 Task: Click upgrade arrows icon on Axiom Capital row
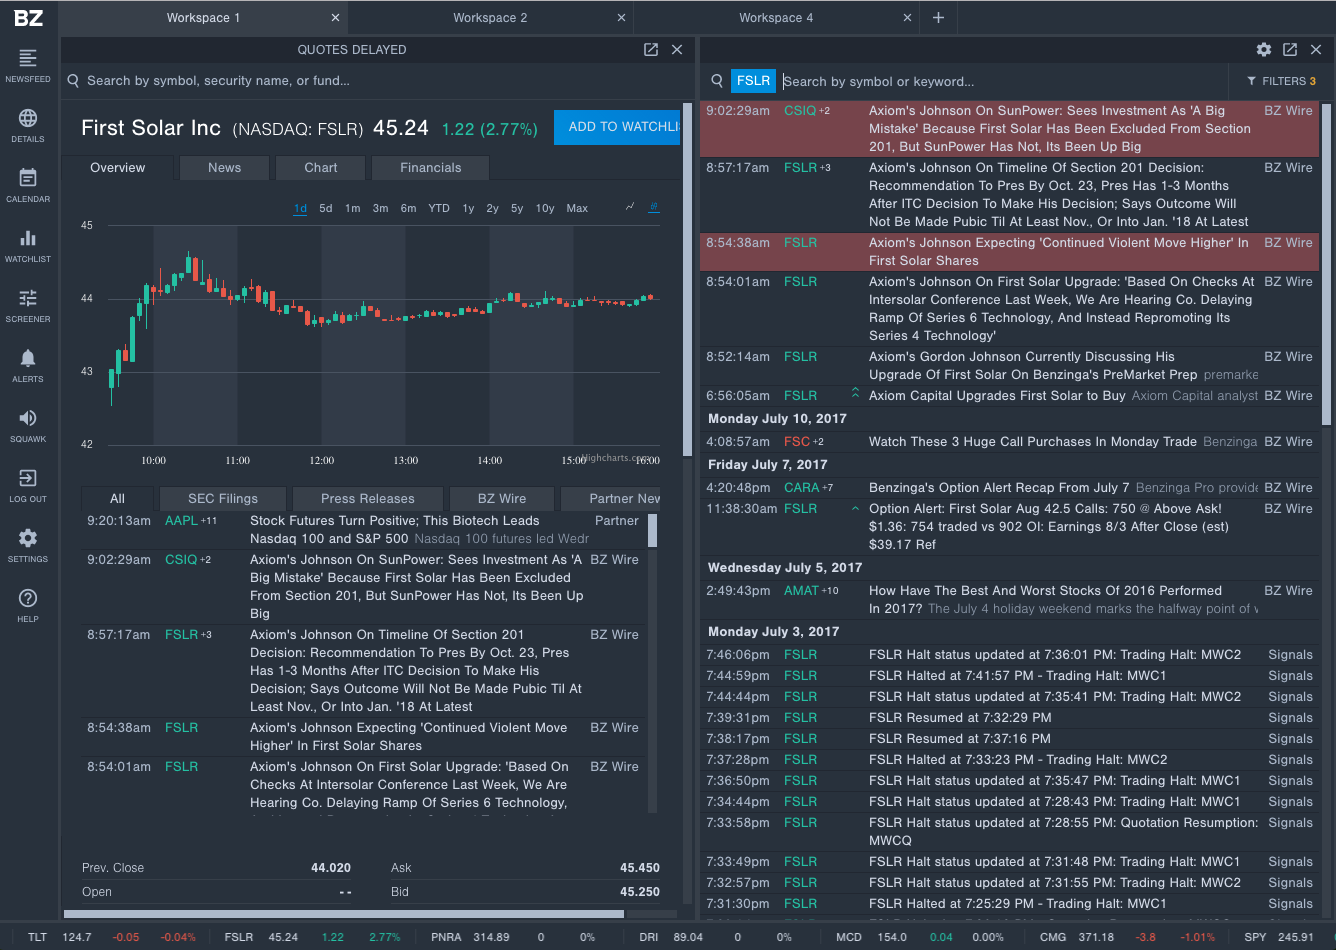click(855, 392)
